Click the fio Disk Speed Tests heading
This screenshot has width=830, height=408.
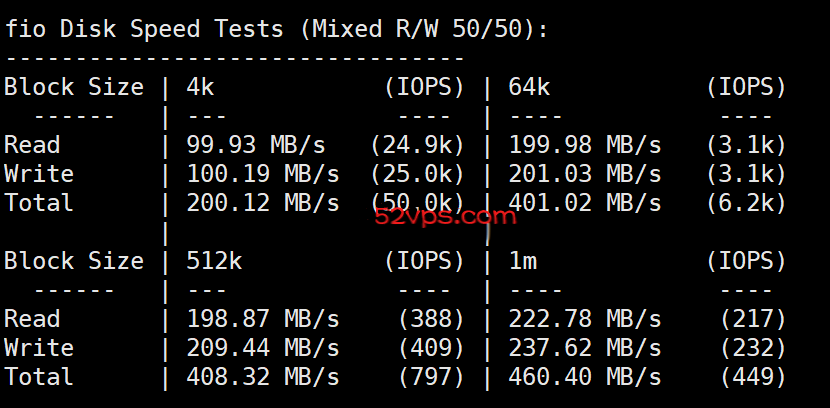(276, 29)
